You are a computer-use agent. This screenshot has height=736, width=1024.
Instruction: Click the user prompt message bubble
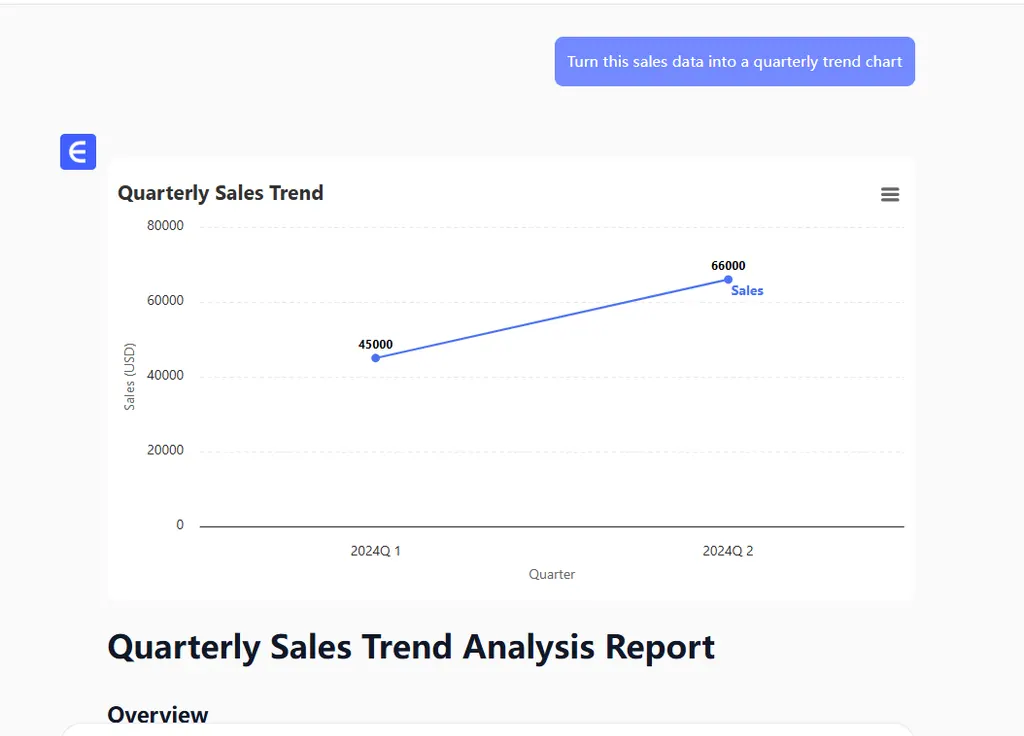[734, 62]
